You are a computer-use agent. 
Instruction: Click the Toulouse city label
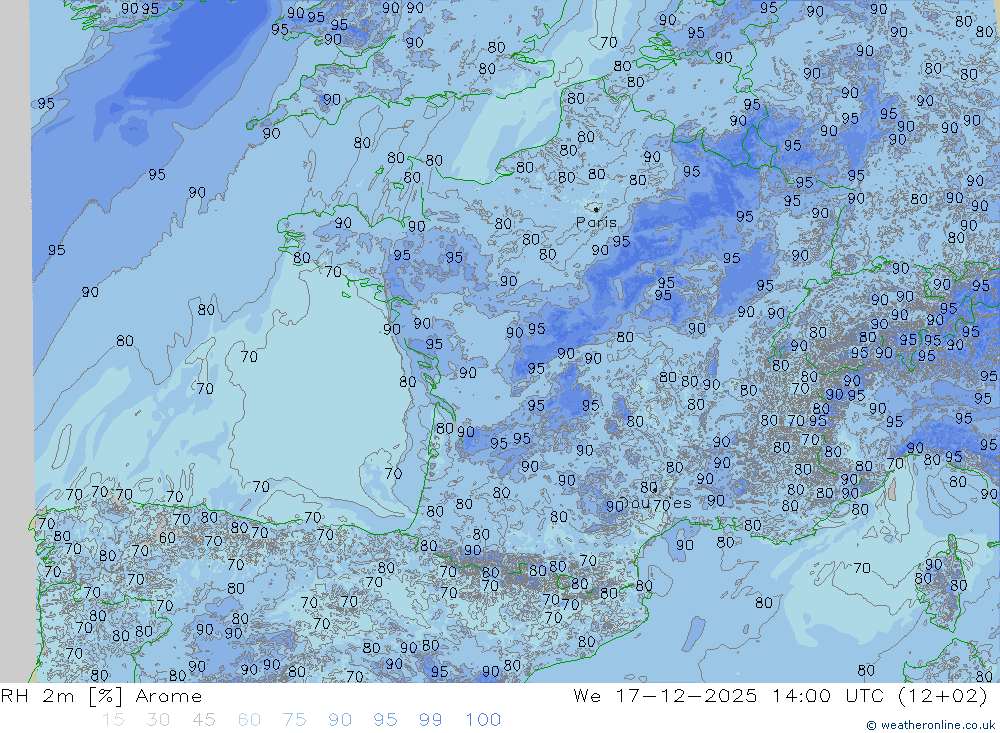tap(655, 503)
